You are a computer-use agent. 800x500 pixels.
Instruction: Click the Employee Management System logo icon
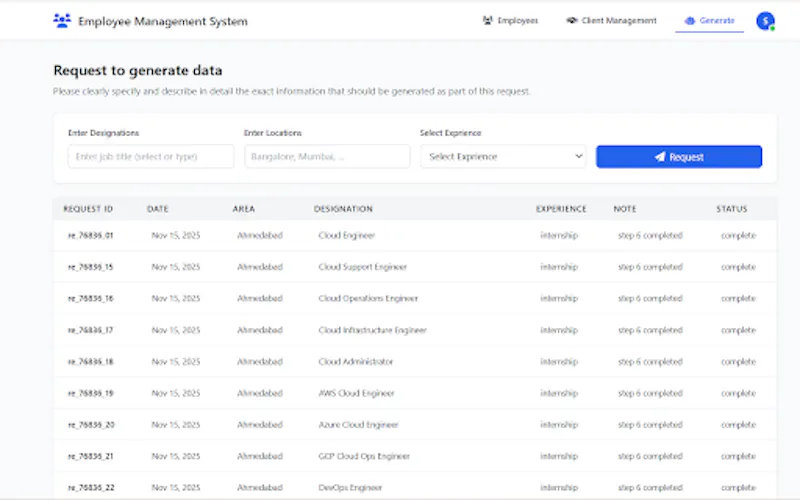(62, 21)
